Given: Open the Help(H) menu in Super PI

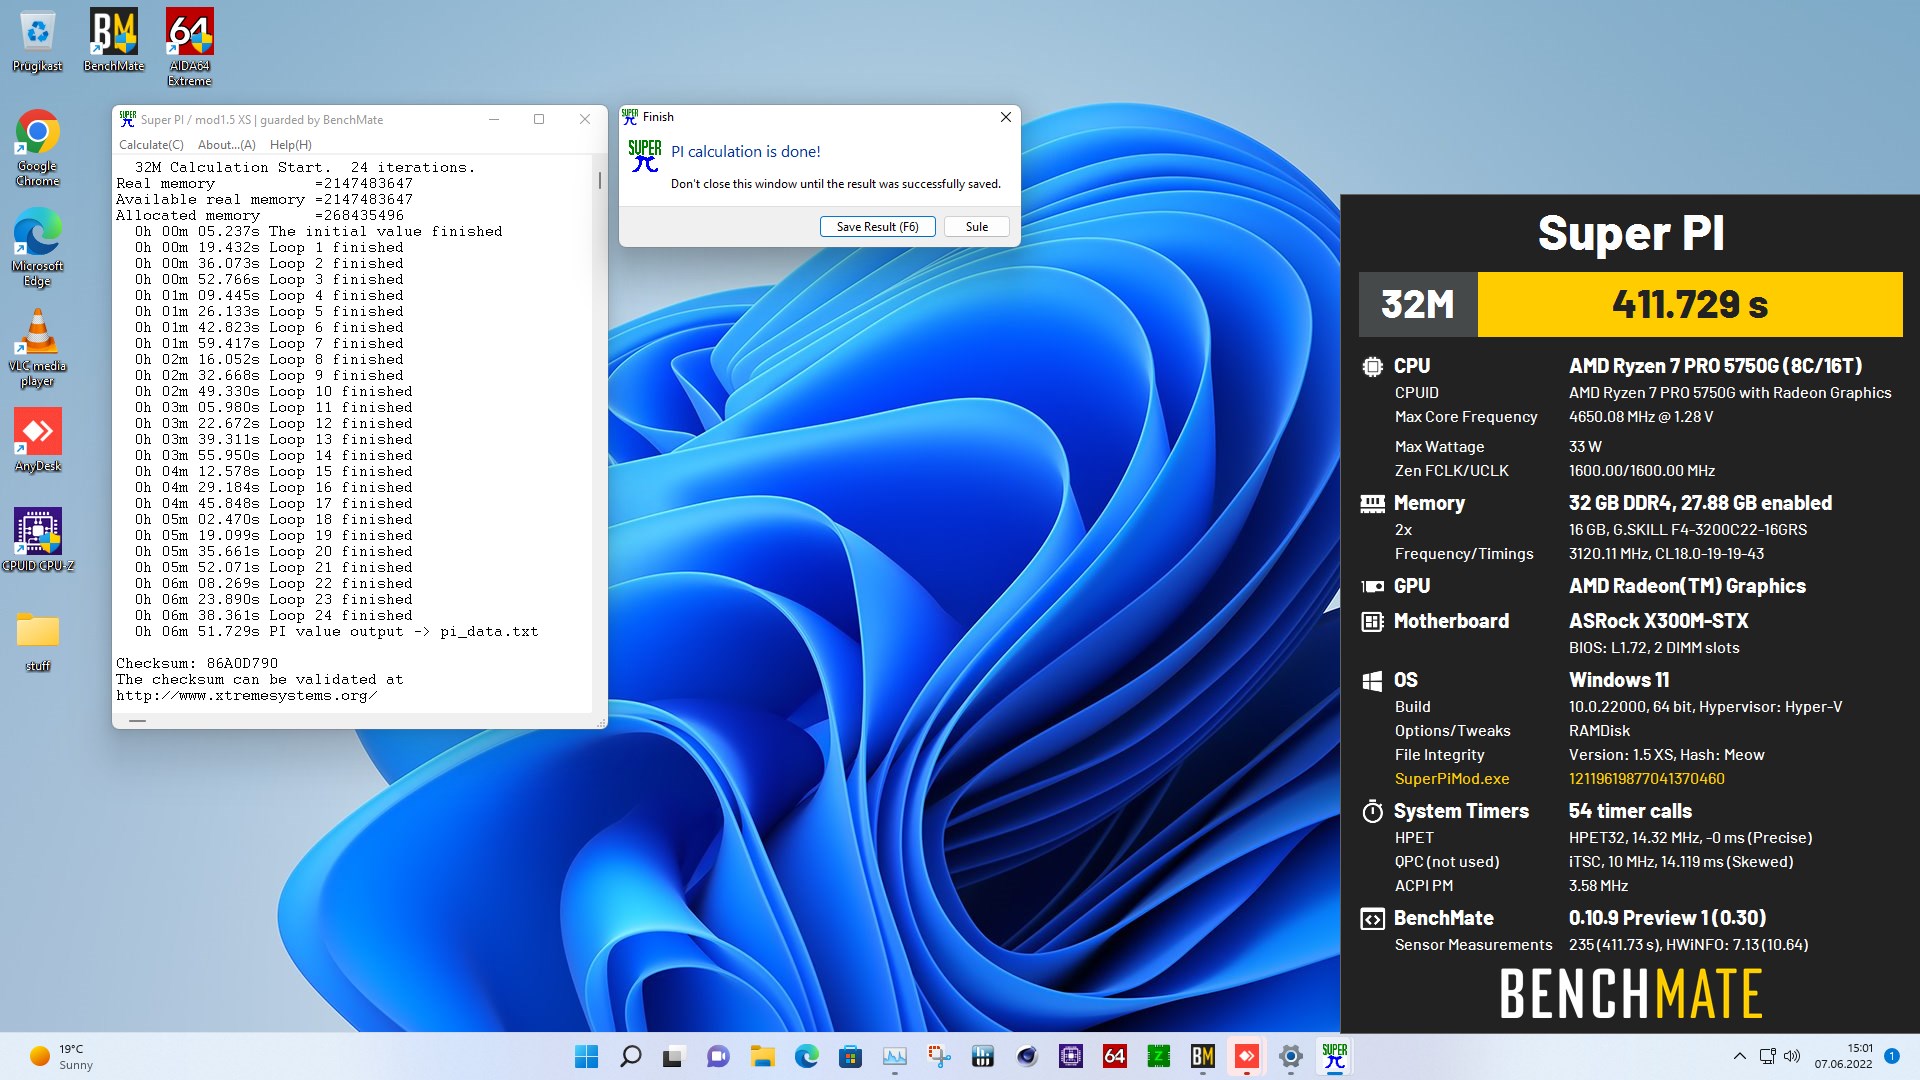Looking at the screenshot, I should (x=291, y=145).
